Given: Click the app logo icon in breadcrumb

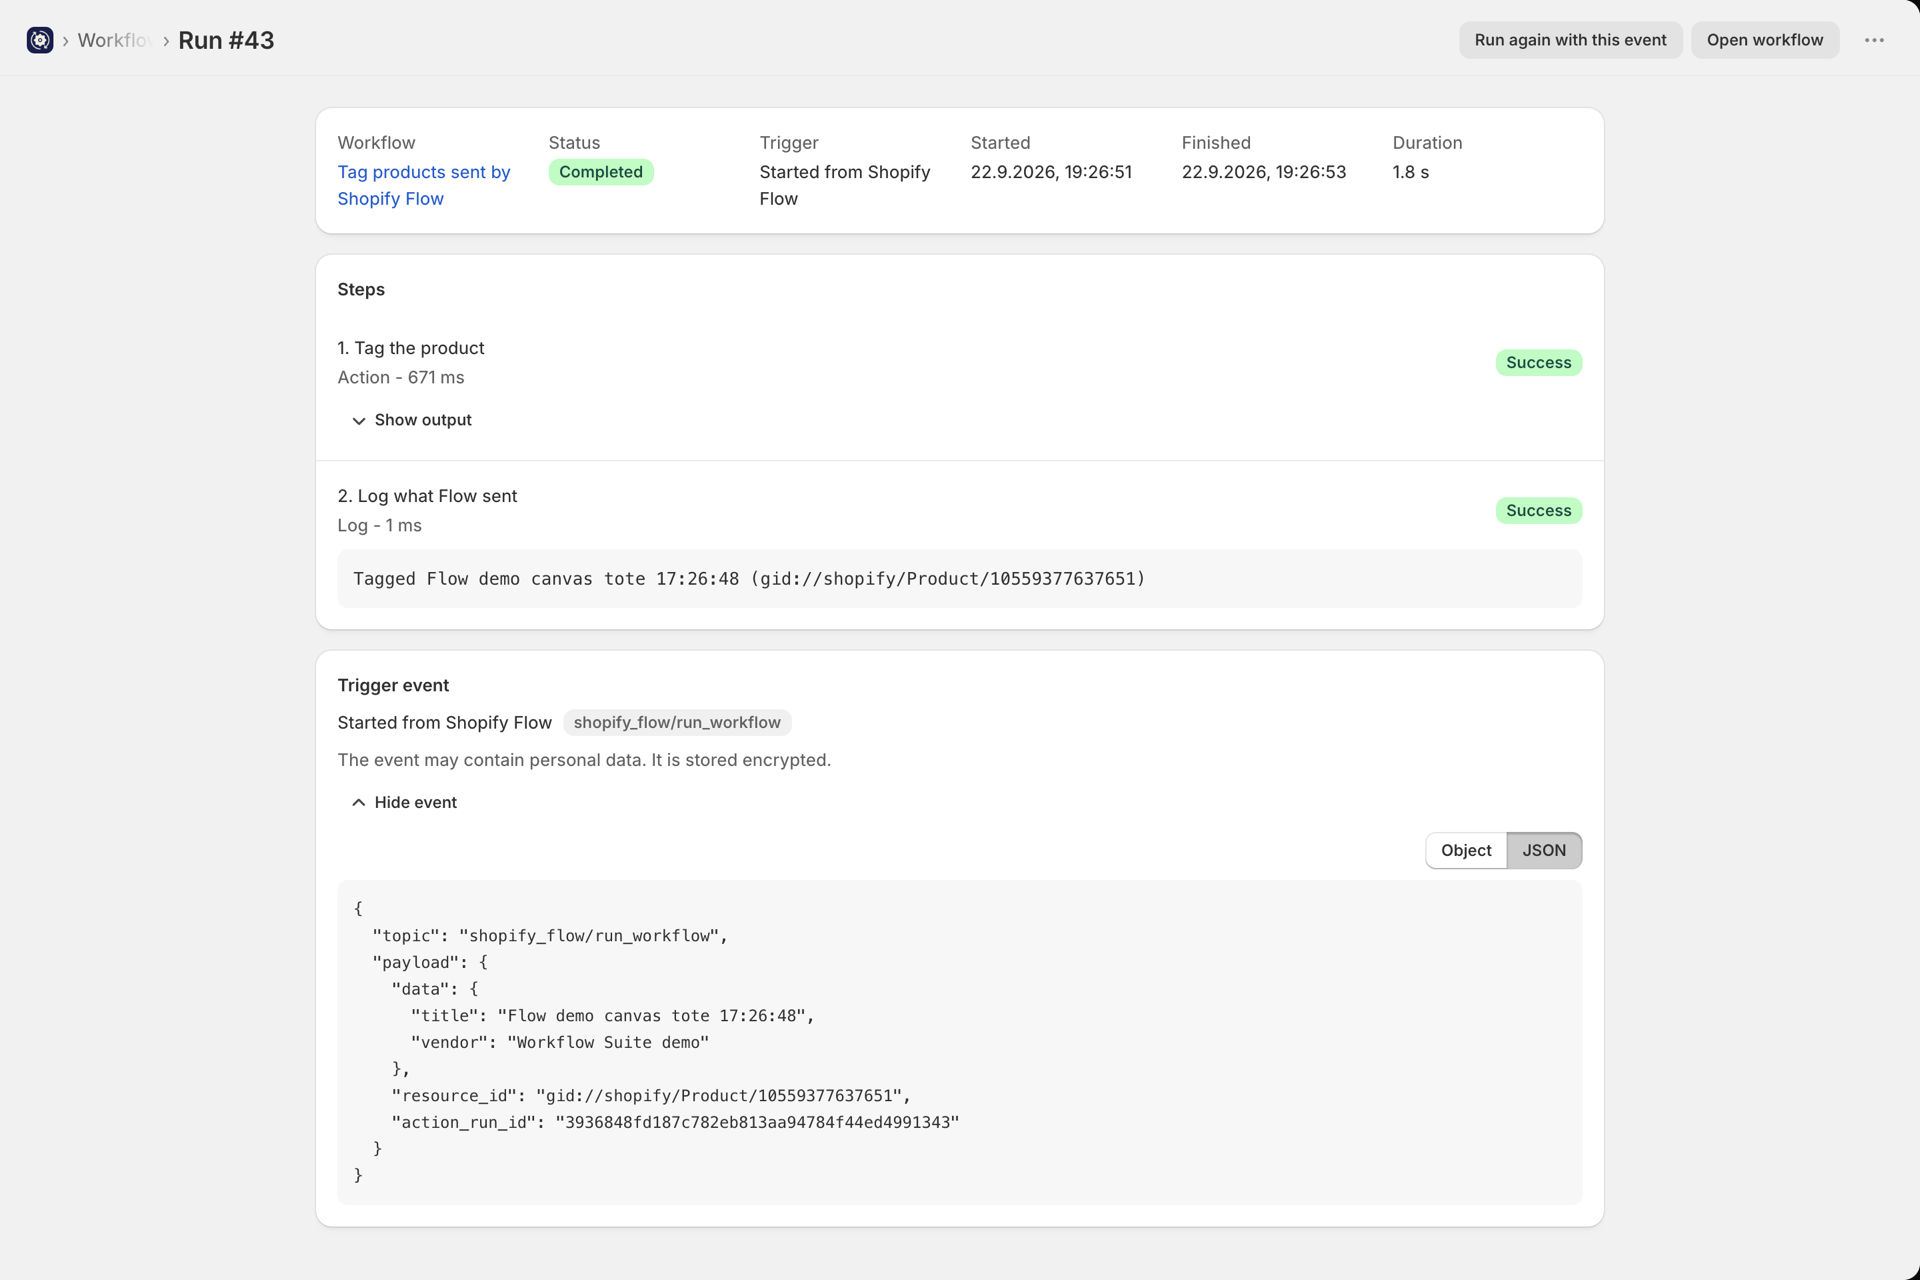Looking at the screenshot, I should tap(40, 40).
